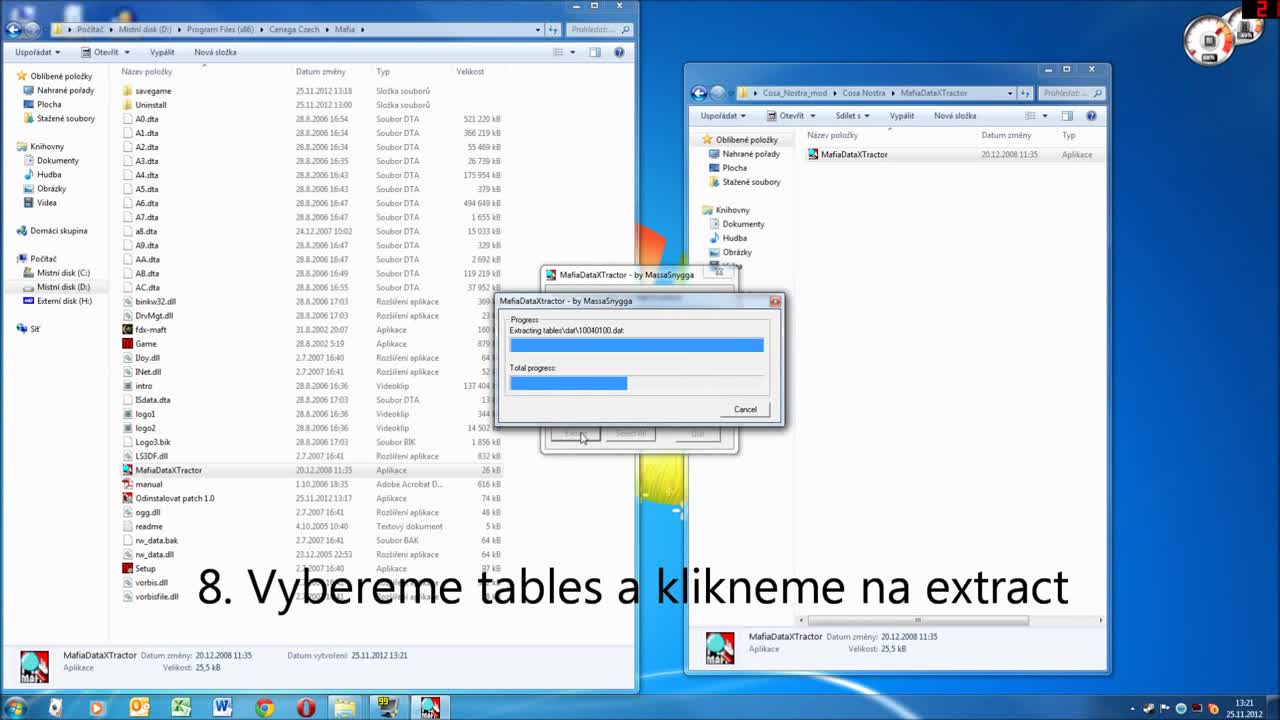The image size is (1280, 720).
Task: Expand the Sdílet s dropdown menu
Action: (x=851, y=116)
